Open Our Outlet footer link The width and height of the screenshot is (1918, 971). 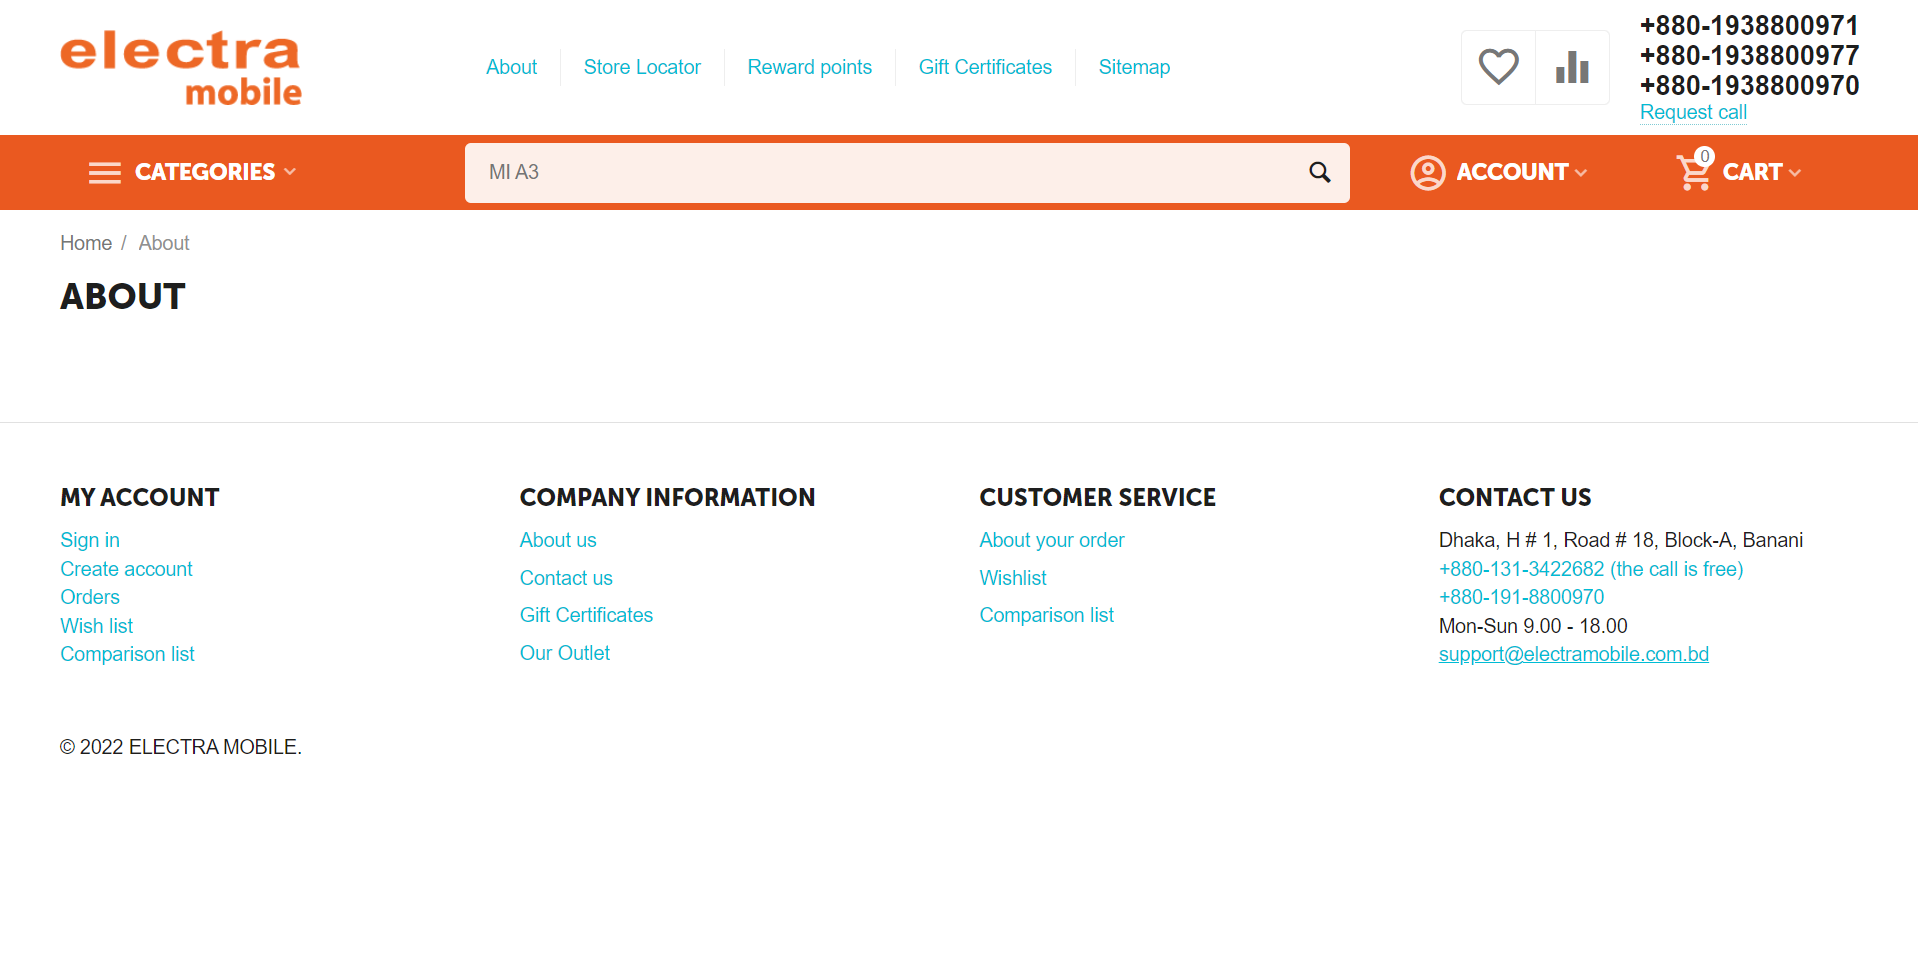point(564,653)
